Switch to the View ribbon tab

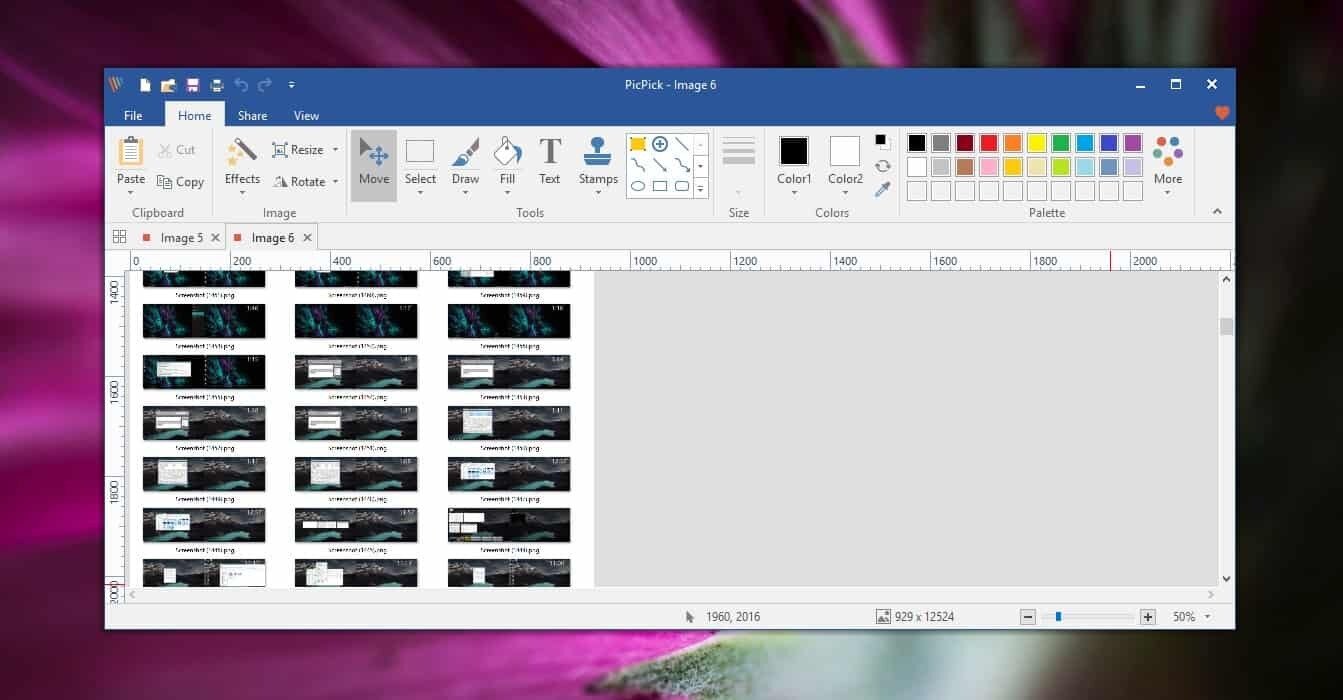[306, 115]
